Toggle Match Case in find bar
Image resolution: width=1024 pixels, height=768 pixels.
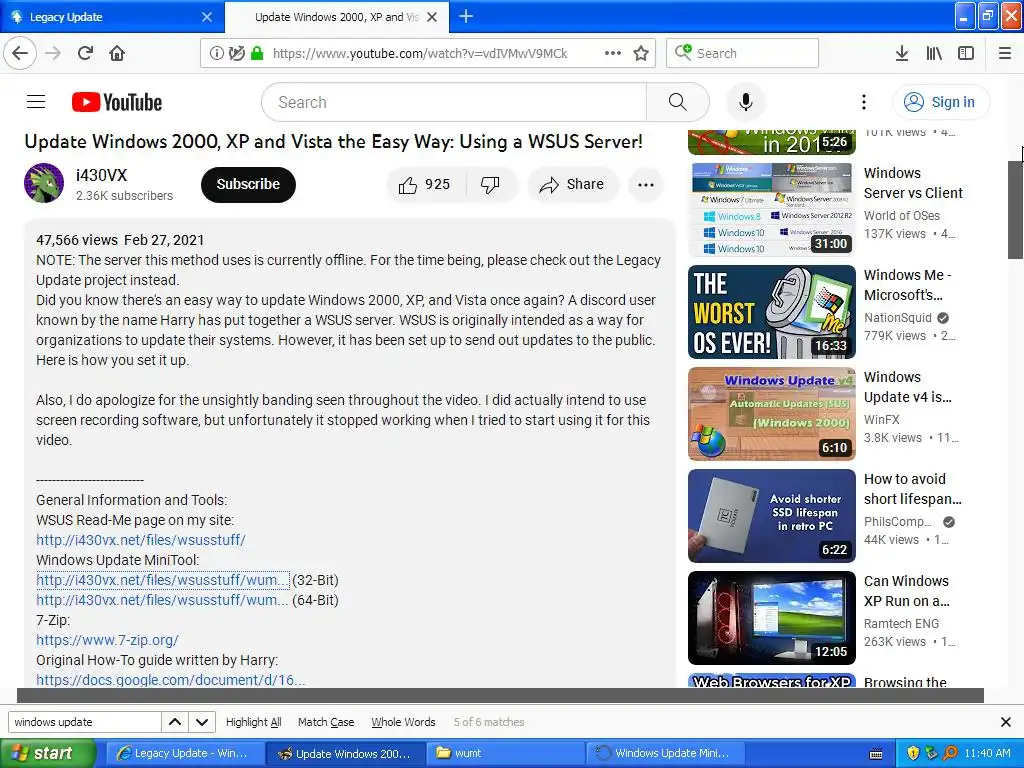[326, 722]
